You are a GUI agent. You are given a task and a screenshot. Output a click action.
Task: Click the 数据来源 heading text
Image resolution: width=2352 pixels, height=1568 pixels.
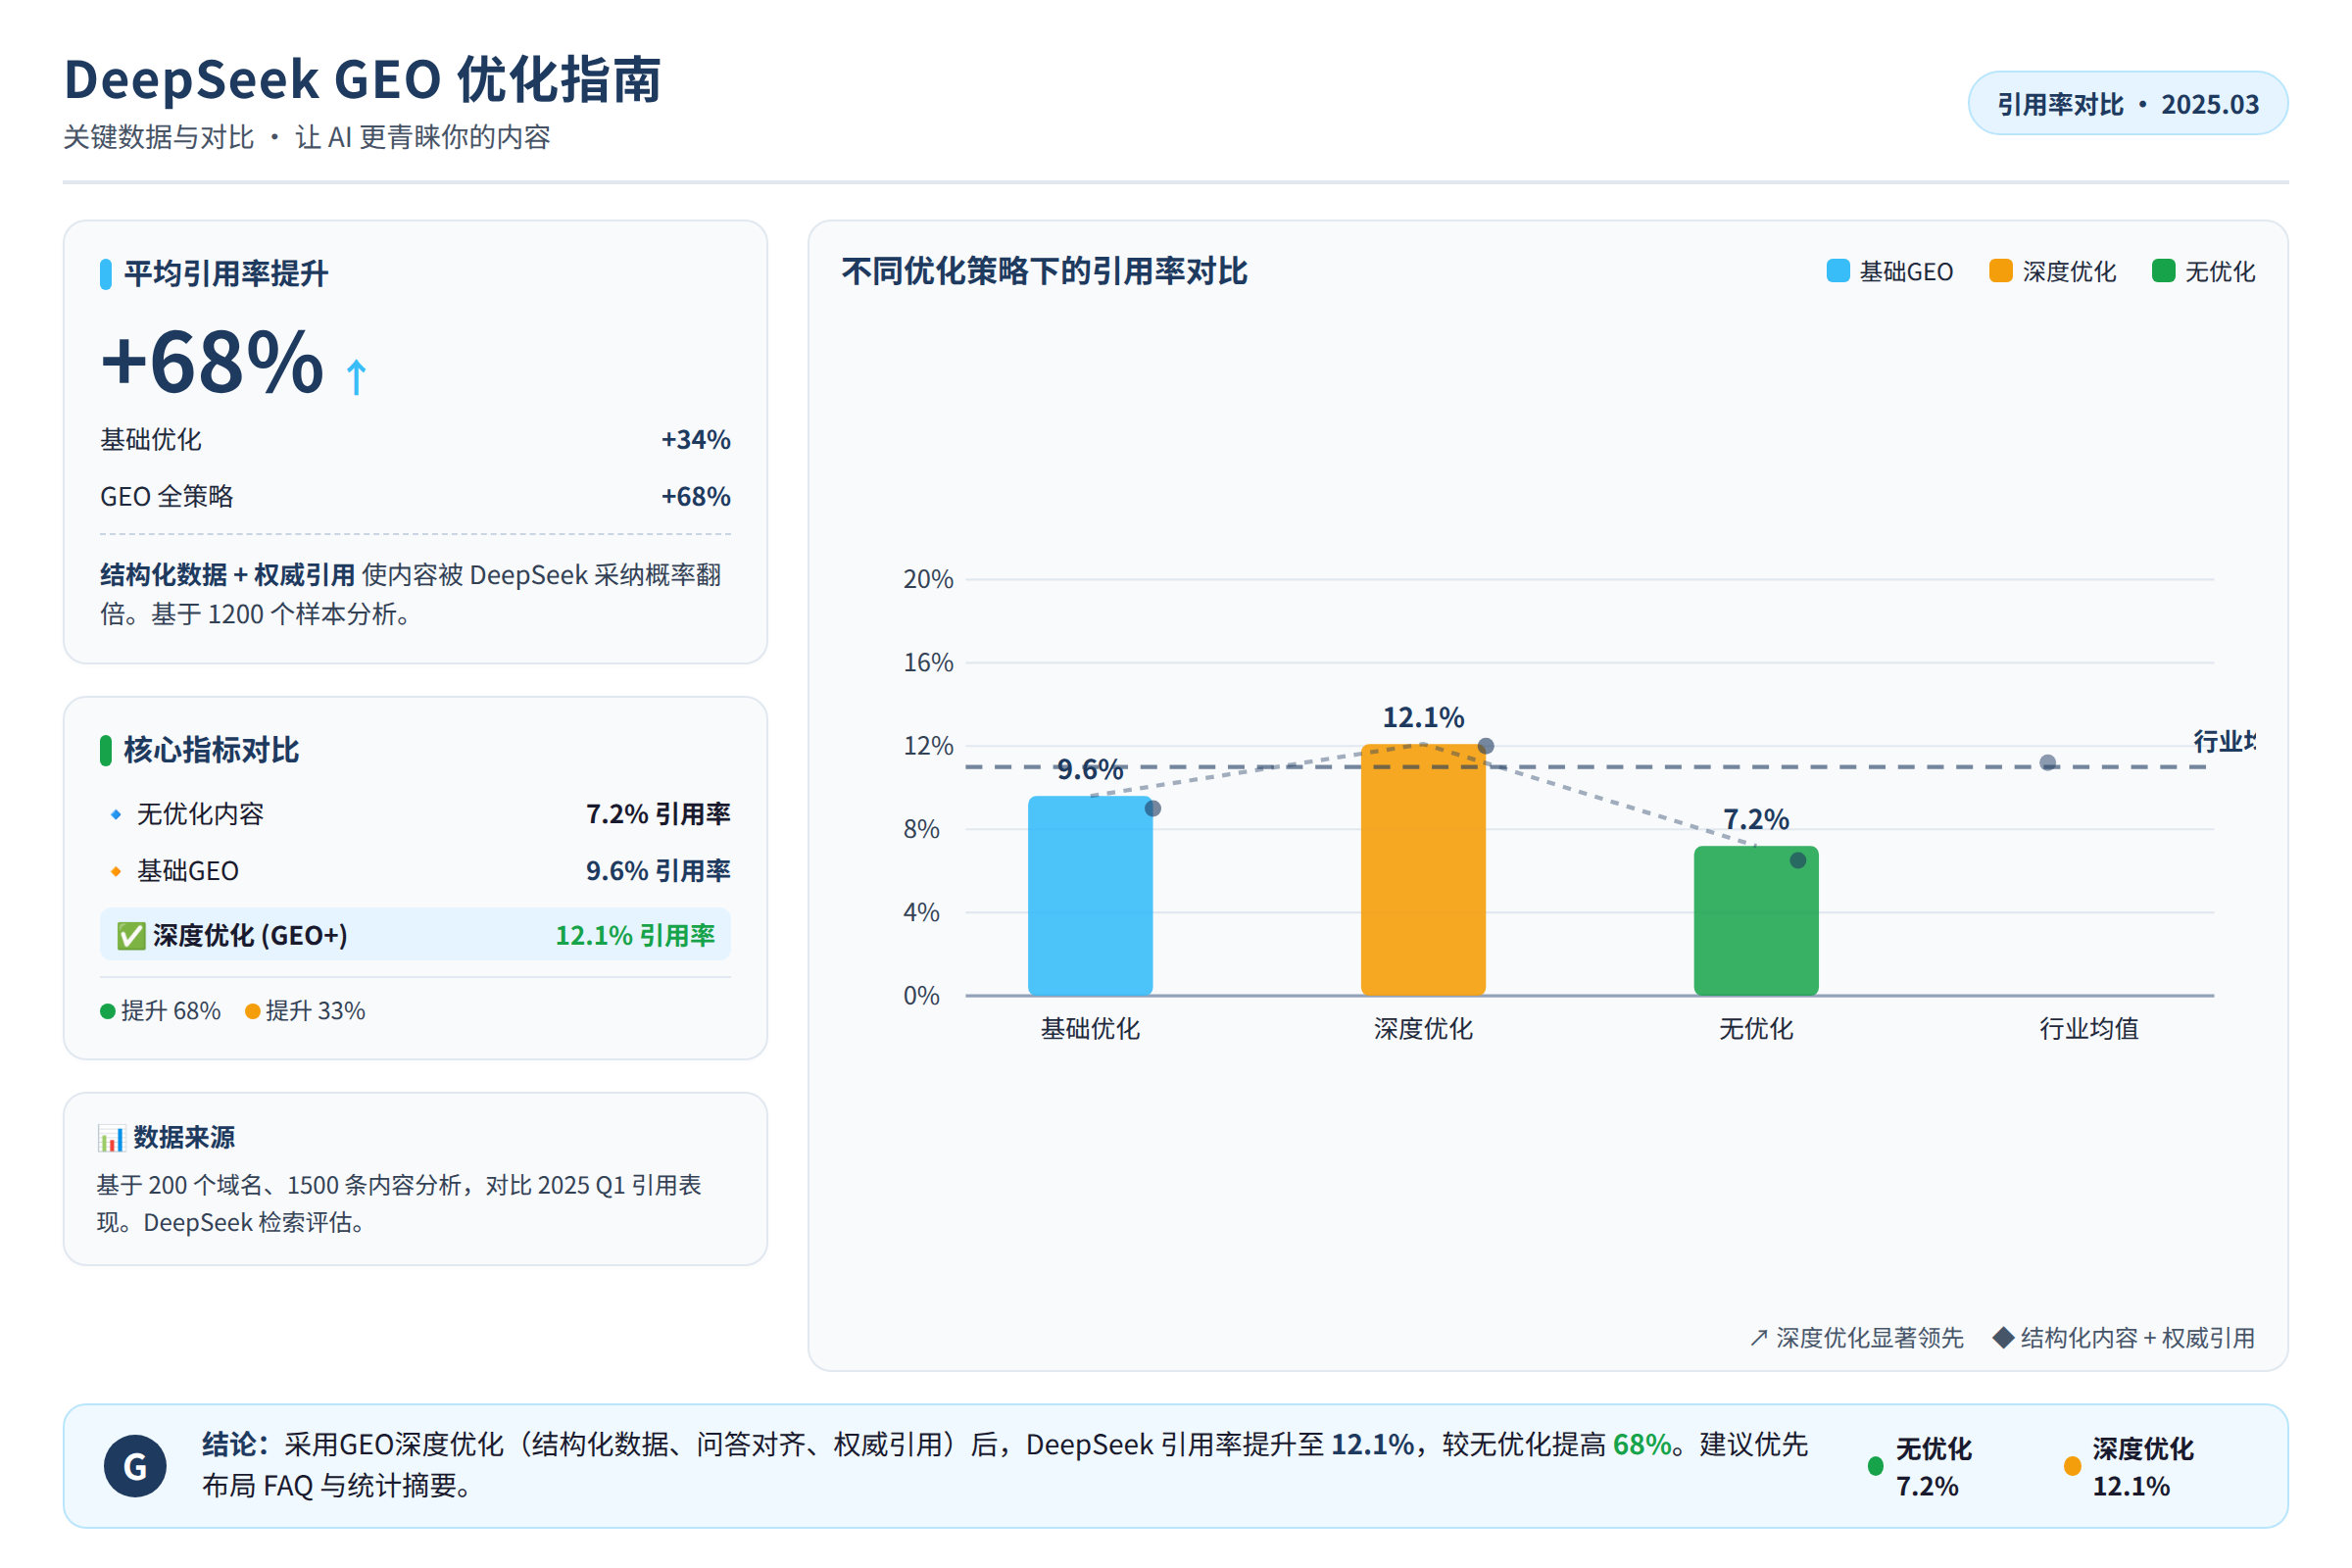click(x=184, y=1138)
